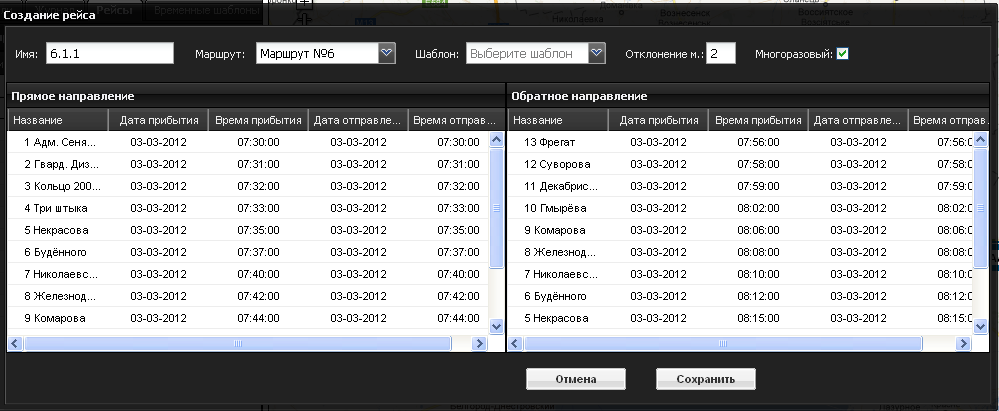Viewport: 999px width, 411px height.
Task: Click left arrow of Обратное направление horizontal scrollbar
Action: 515,343
